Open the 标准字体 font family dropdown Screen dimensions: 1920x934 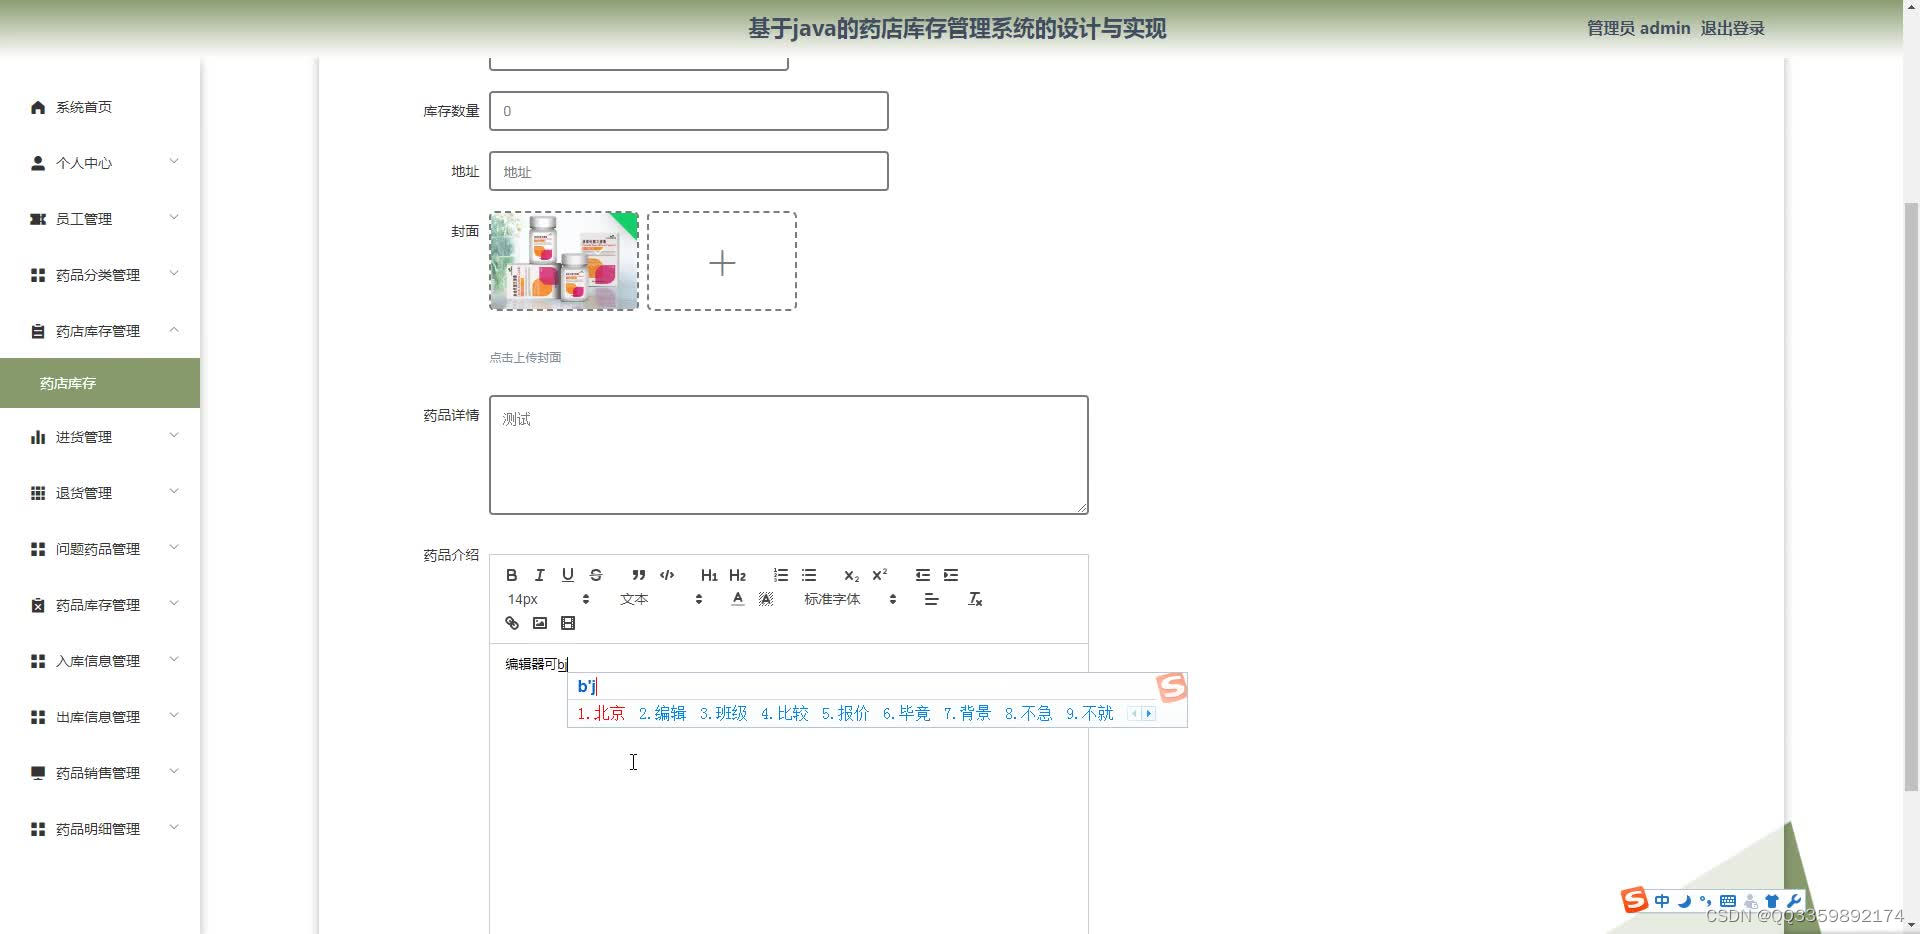tap(850, 599)
